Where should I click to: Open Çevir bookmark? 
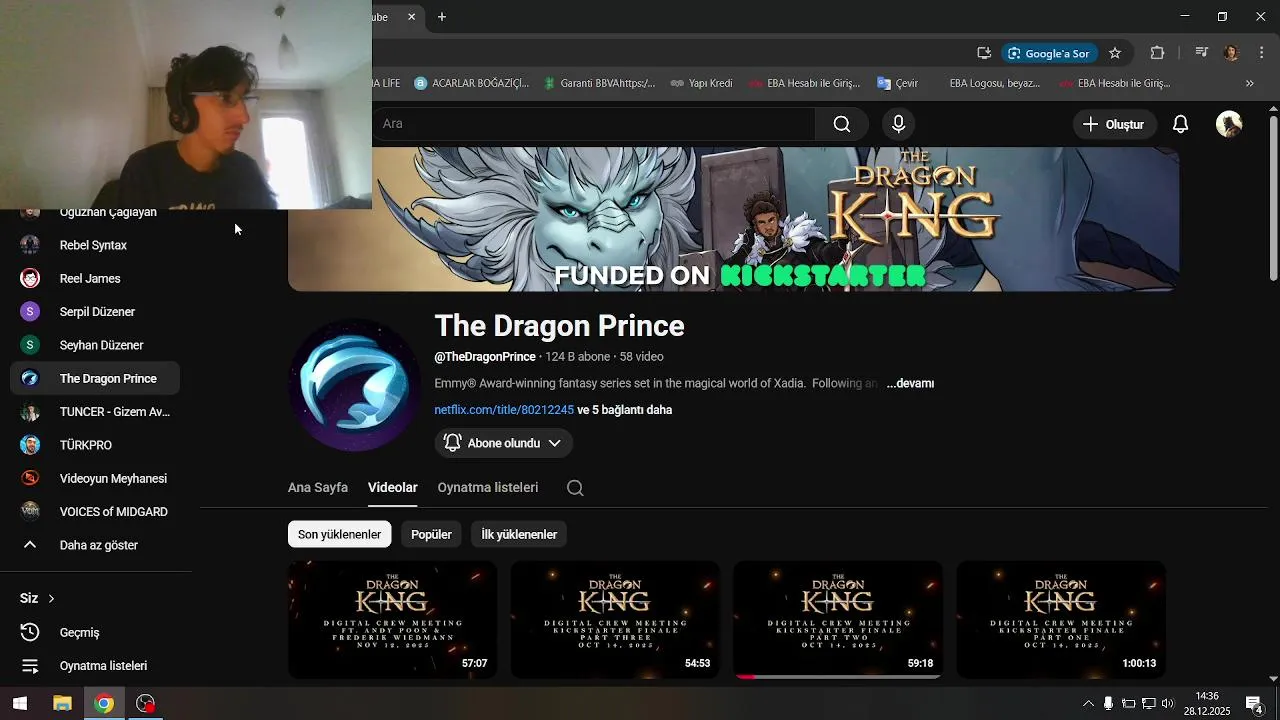[897, 83]
